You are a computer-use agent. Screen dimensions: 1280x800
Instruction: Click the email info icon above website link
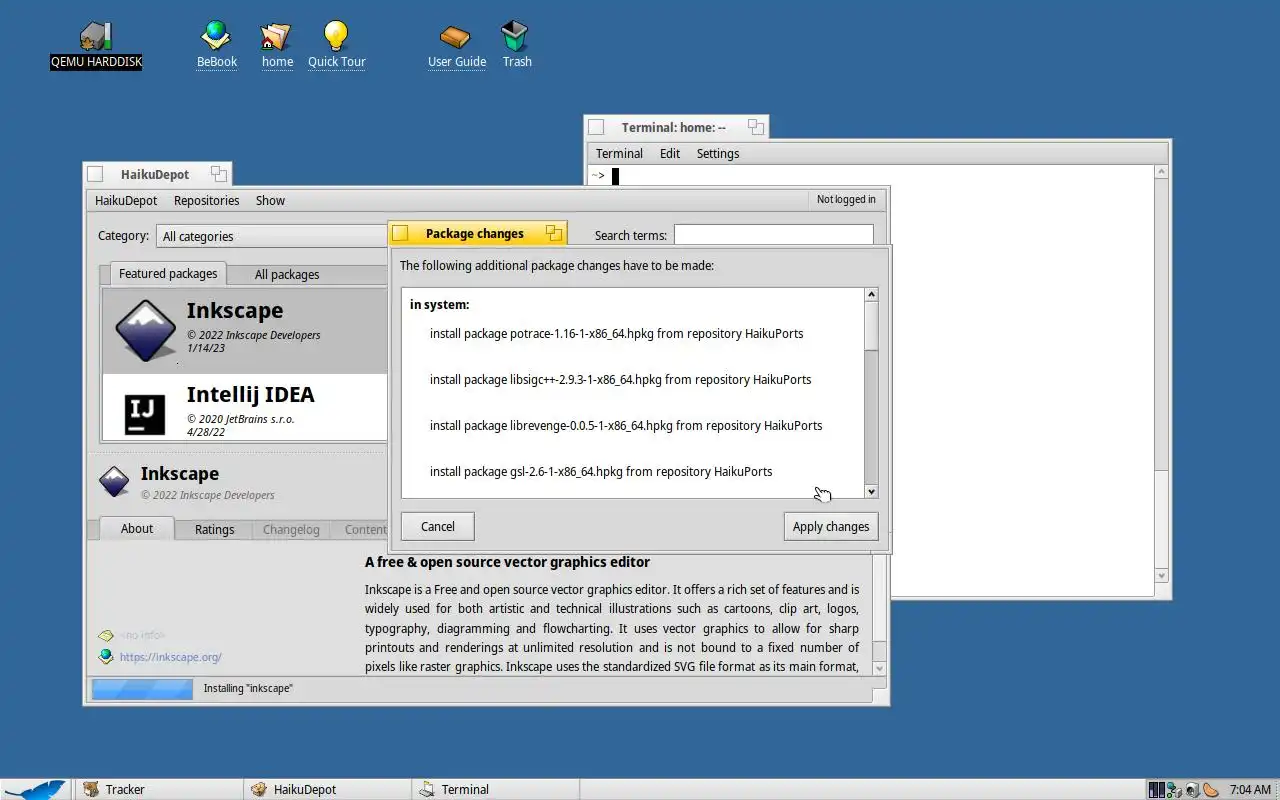coord(106,635)
